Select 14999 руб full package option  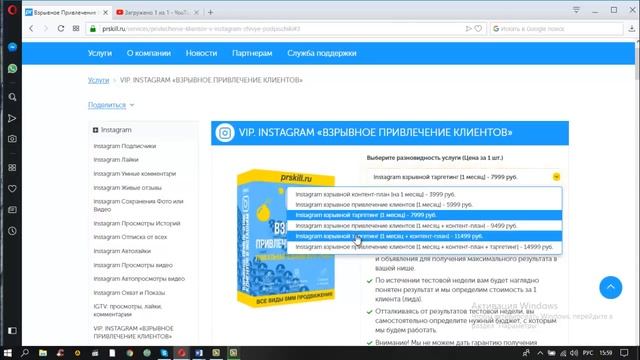[x=424, y=247]
